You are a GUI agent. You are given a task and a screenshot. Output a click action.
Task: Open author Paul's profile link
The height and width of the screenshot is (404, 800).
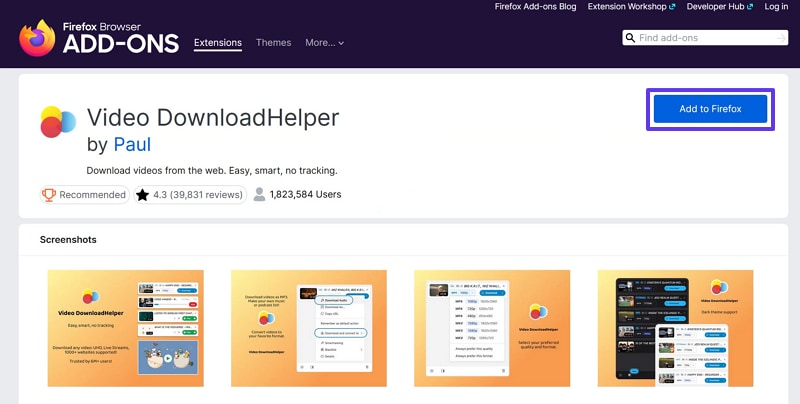(x=132, y=144)
